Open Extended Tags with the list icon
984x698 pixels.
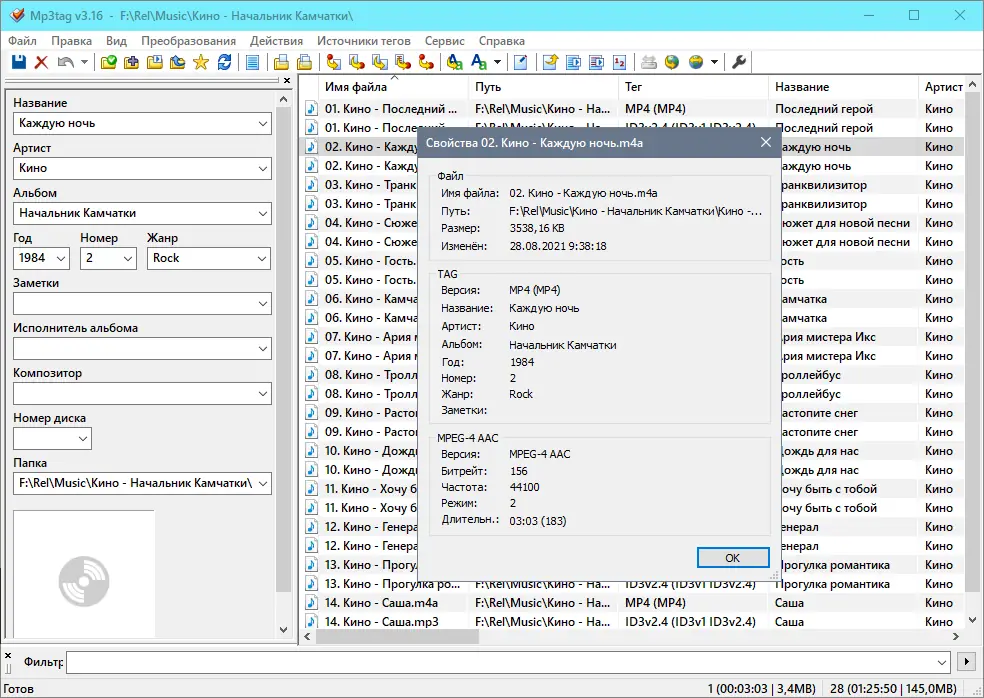coord(252,62)
